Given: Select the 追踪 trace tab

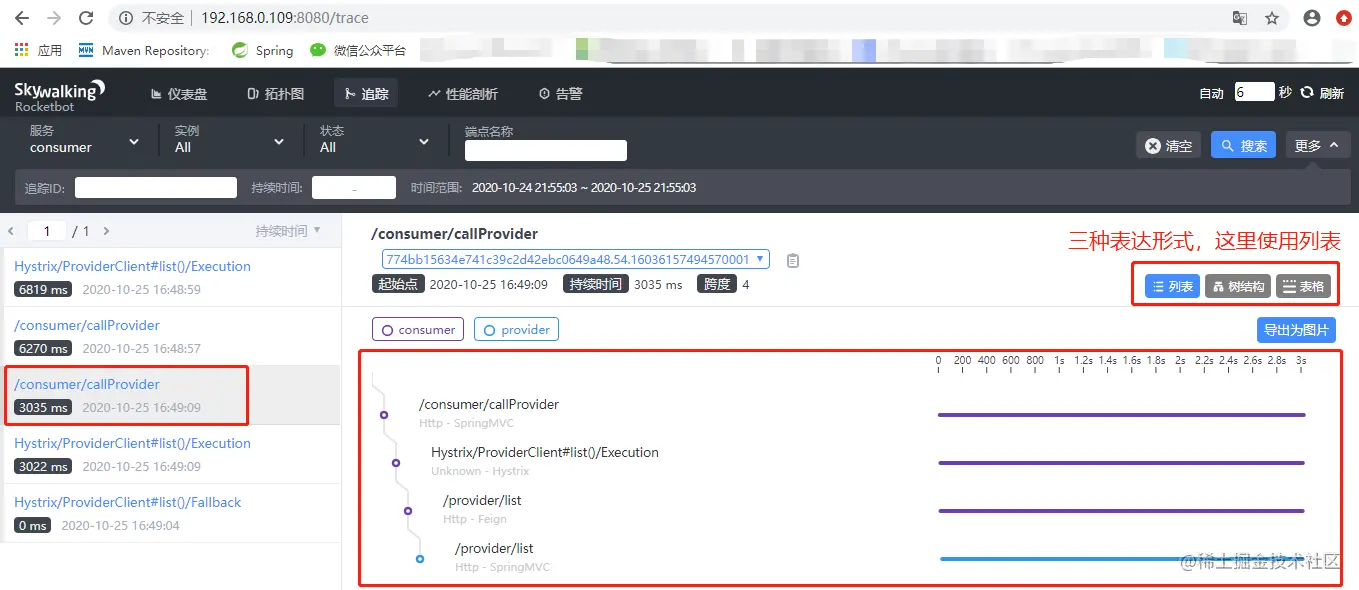Looking at the screenshot, I should [x=365, y=94].
